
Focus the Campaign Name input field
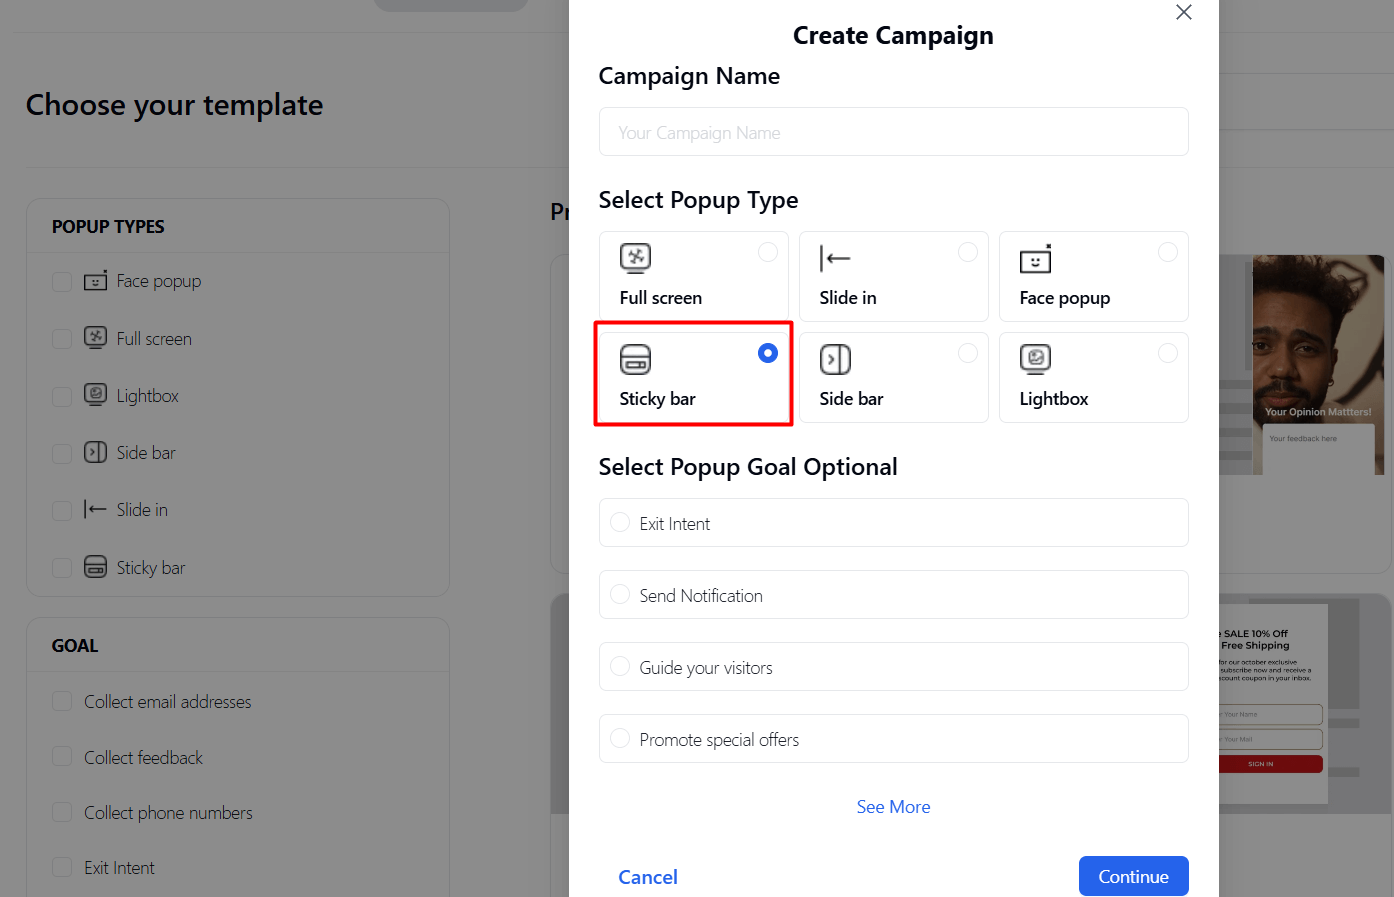tap(893, 132)
